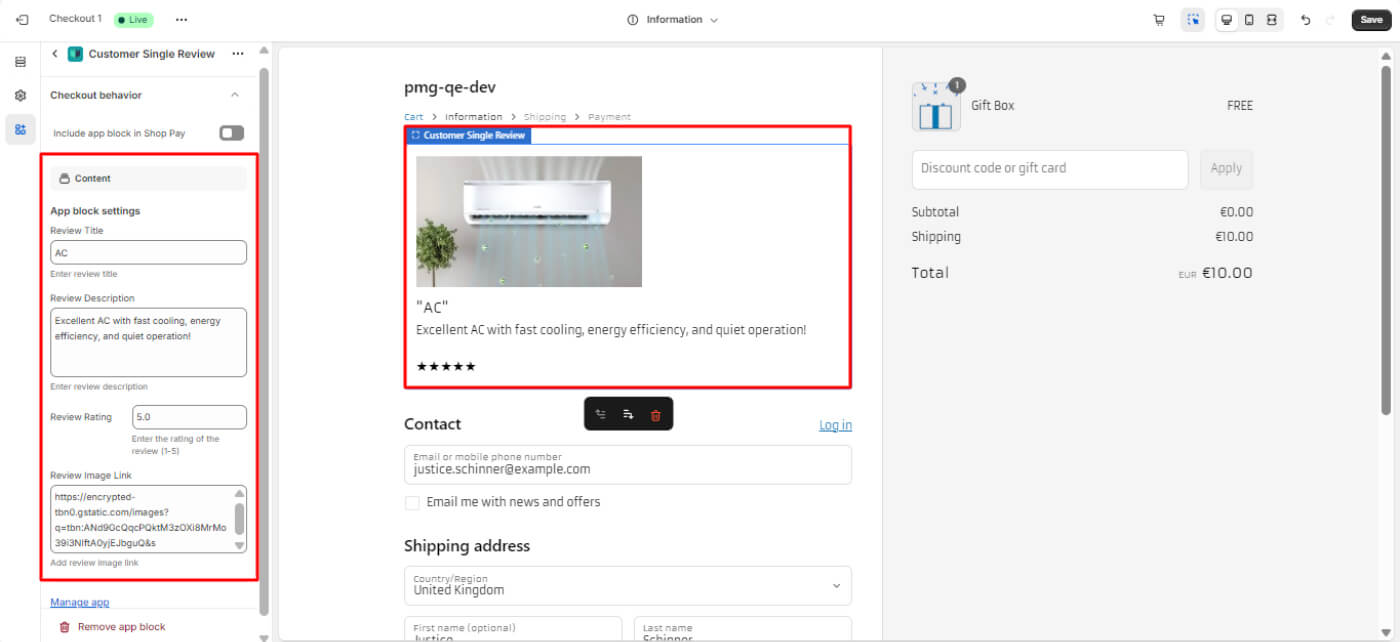Toggle the inspector selection mode icon
Screen dimensions: 1400x642
pyautogui.click(x=1192, y=20)
